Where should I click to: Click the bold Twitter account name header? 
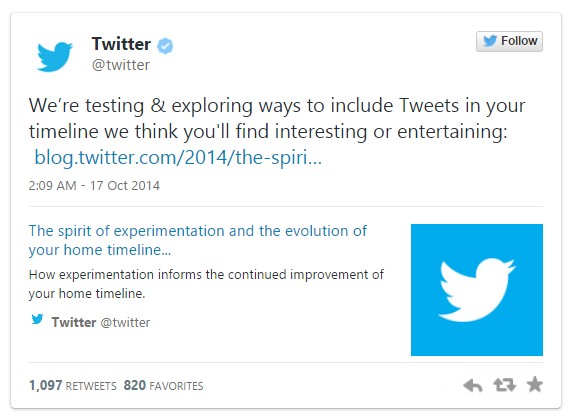(x=121, y=44)
